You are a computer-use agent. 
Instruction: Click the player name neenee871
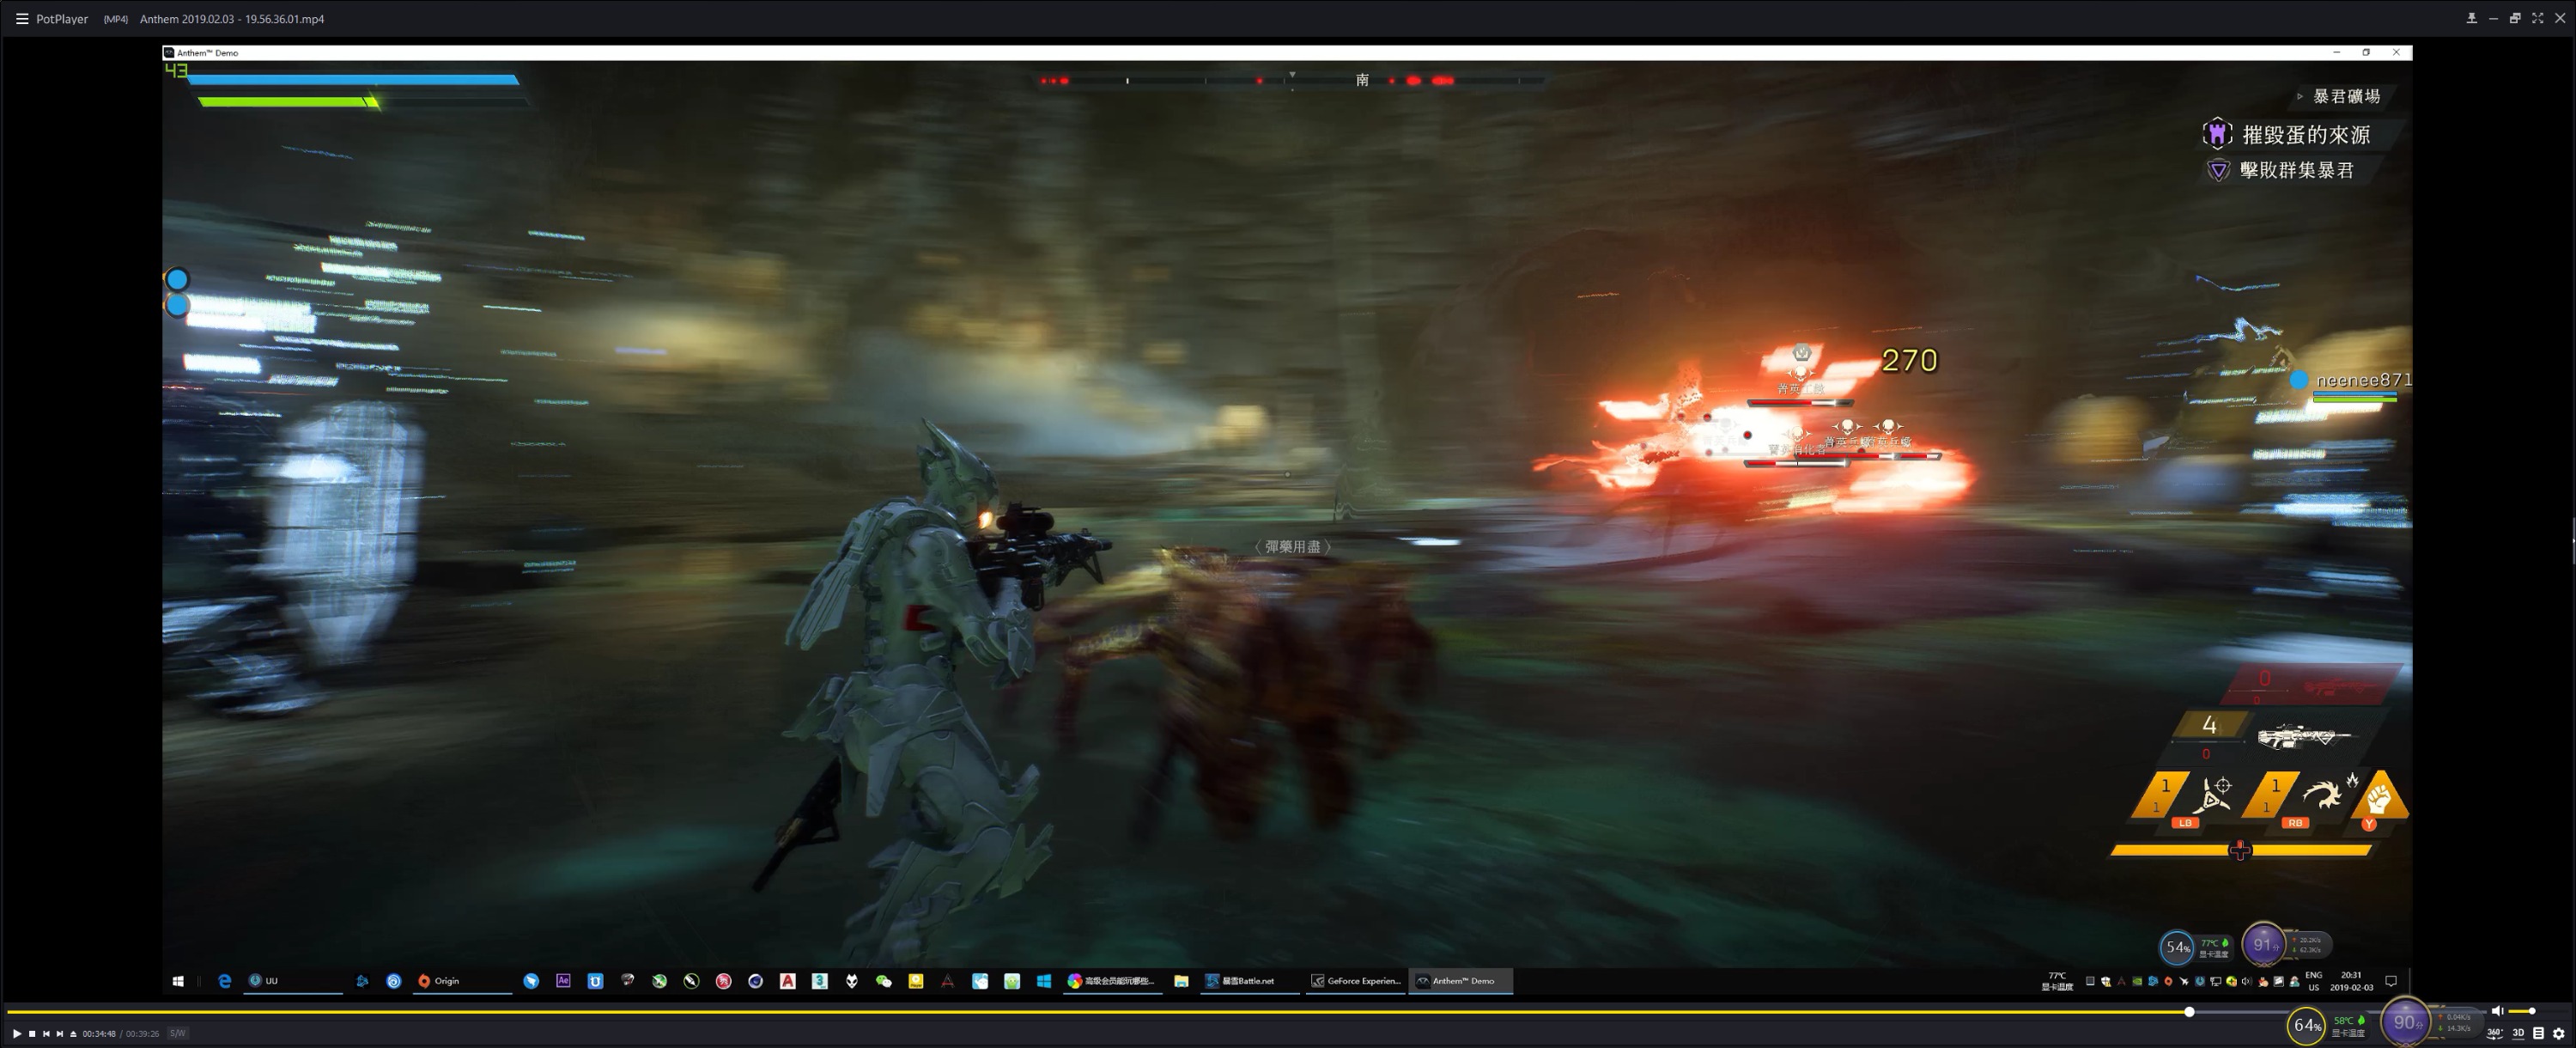2363,380
